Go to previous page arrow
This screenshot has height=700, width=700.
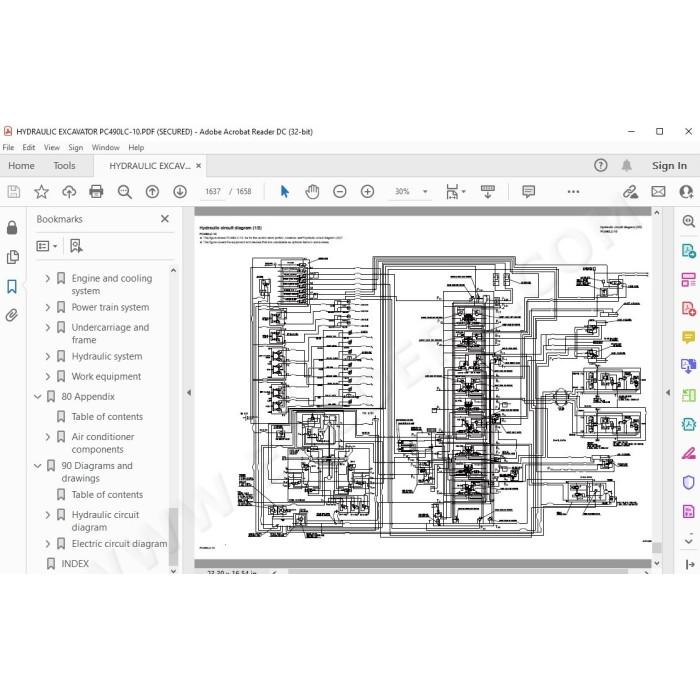[152, 192]
